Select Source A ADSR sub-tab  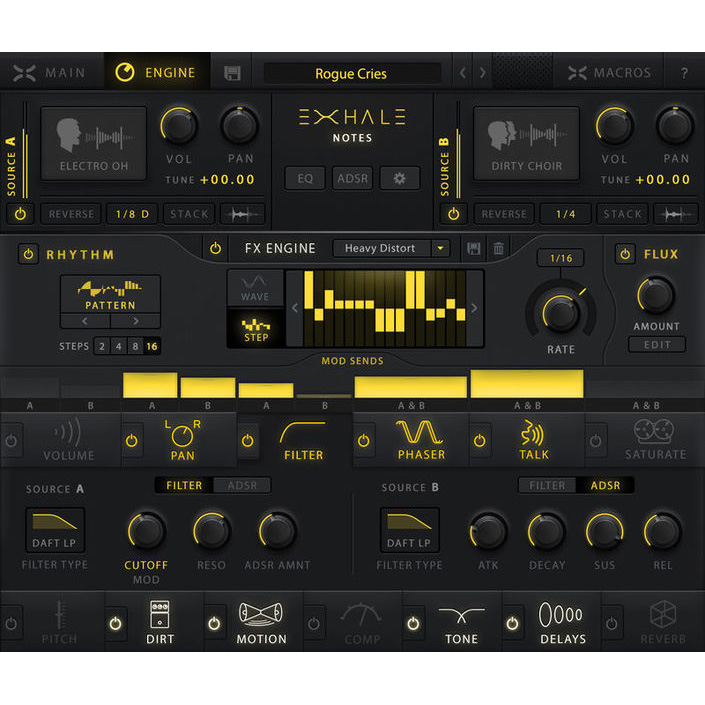(242, 486)
